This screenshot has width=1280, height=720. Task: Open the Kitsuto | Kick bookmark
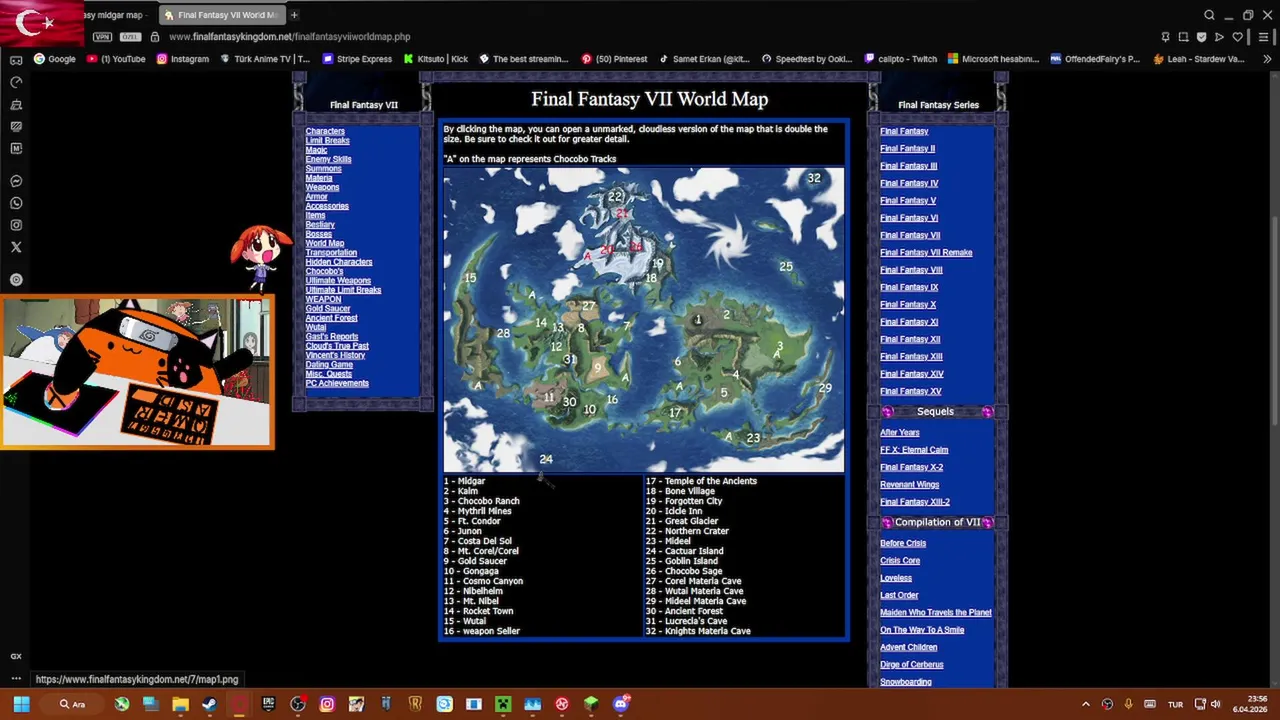point(435,59)
